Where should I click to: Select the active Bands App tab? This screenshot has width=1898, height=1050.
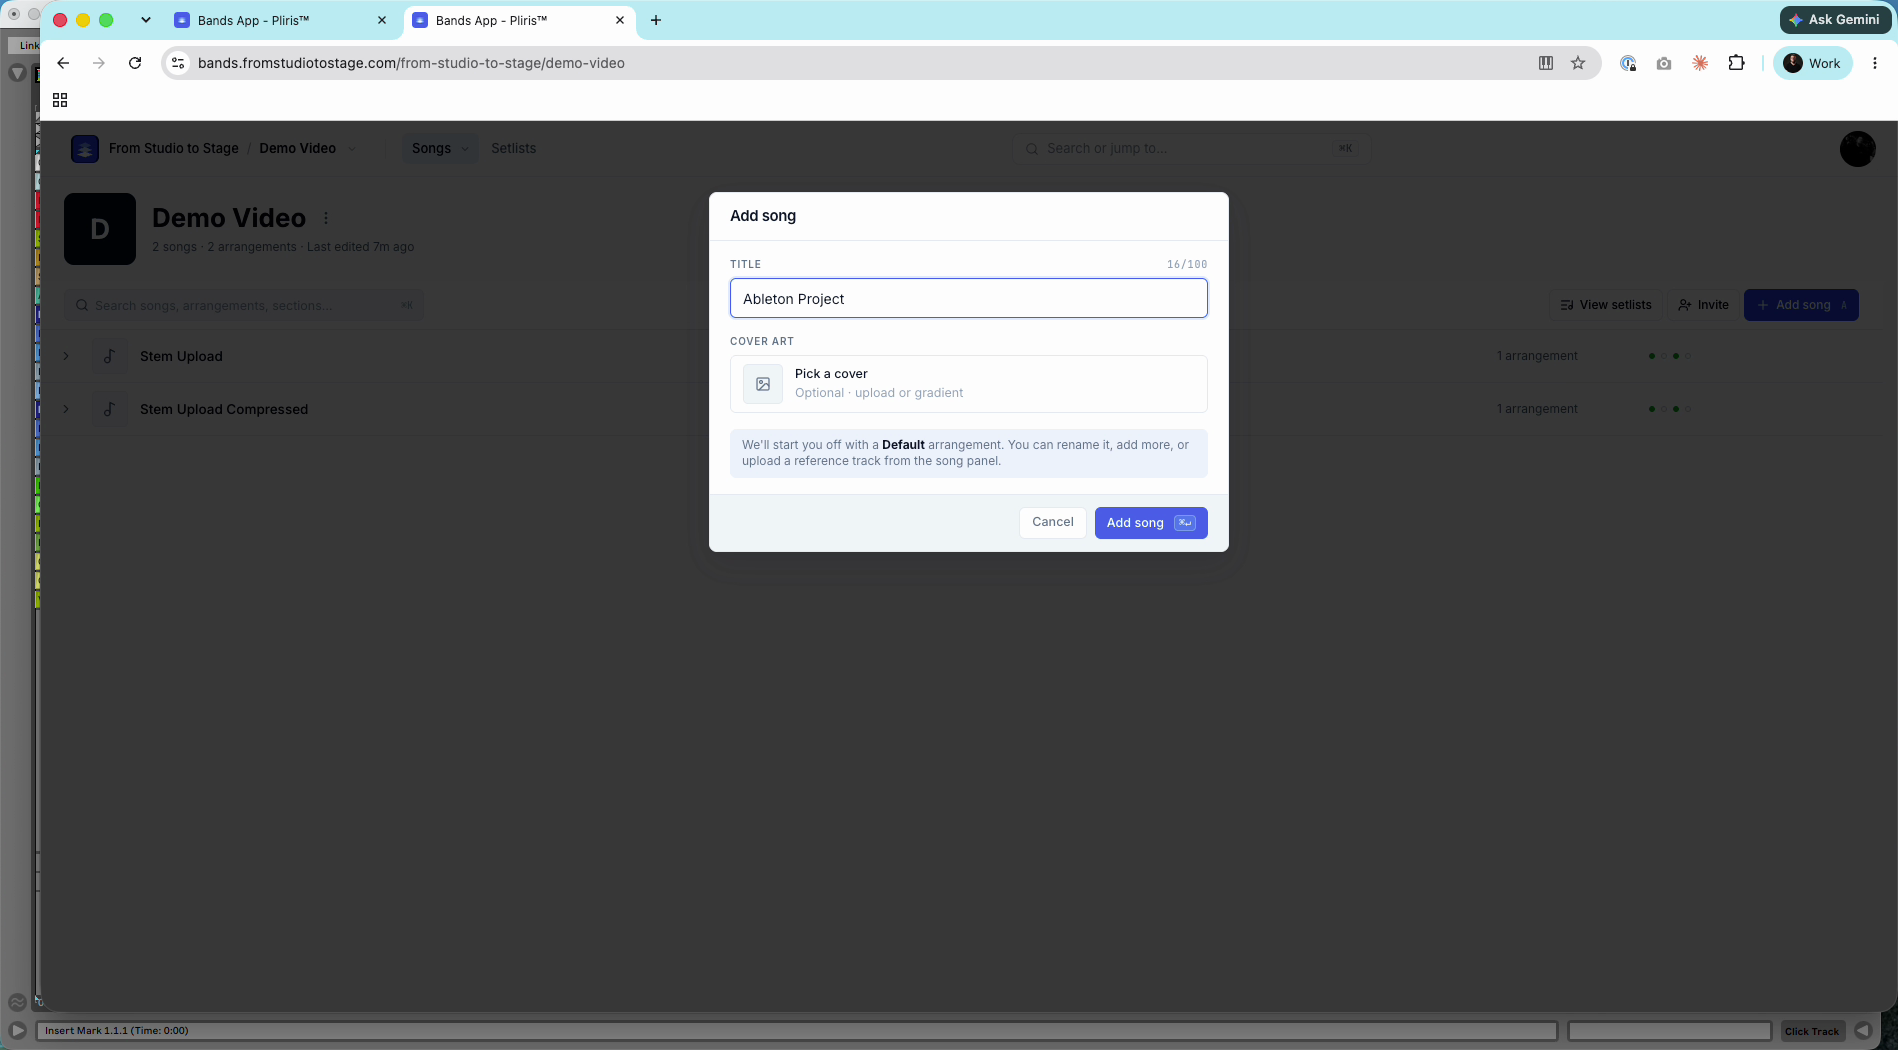[x=520, y=20]
